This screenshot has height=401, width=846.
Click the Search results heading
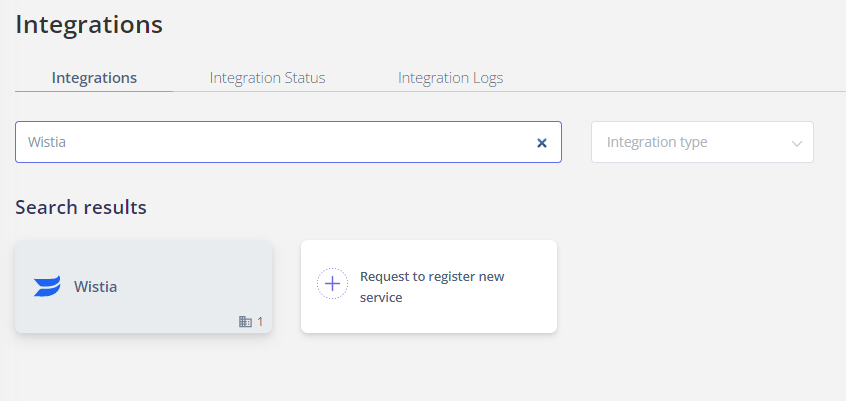81,207
